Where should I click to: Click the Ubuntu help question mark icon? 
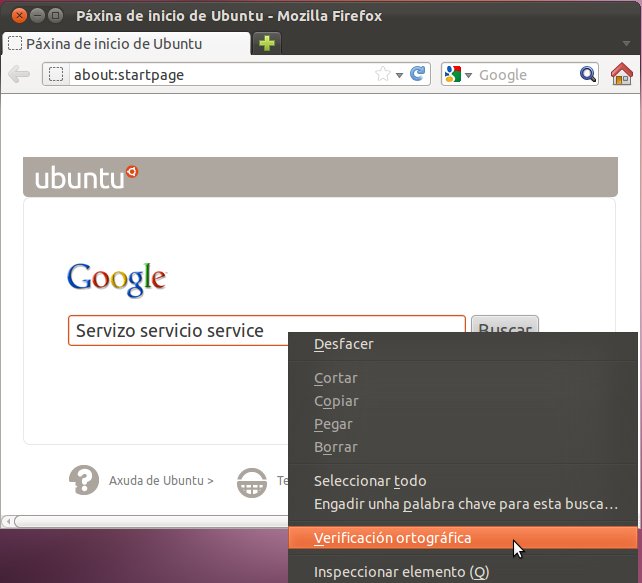click(84, 480)
